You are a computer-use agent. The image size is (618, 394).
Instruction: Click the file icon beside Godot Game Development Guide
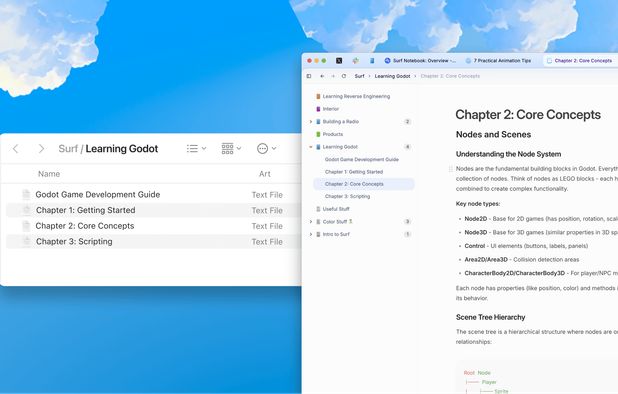click(26, 194)
